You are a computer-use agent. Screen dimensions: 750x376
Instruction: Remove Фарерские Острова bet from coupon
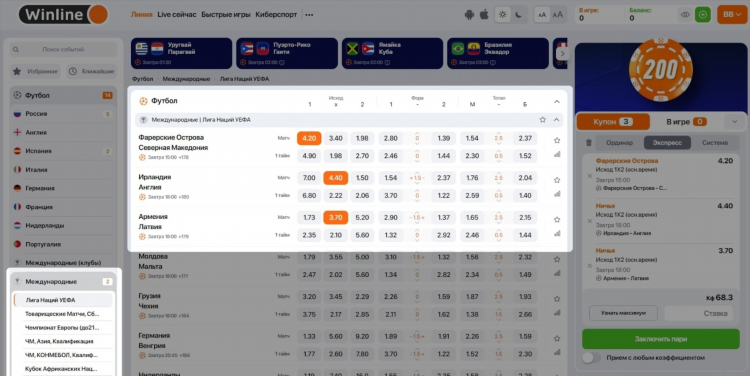589,176
